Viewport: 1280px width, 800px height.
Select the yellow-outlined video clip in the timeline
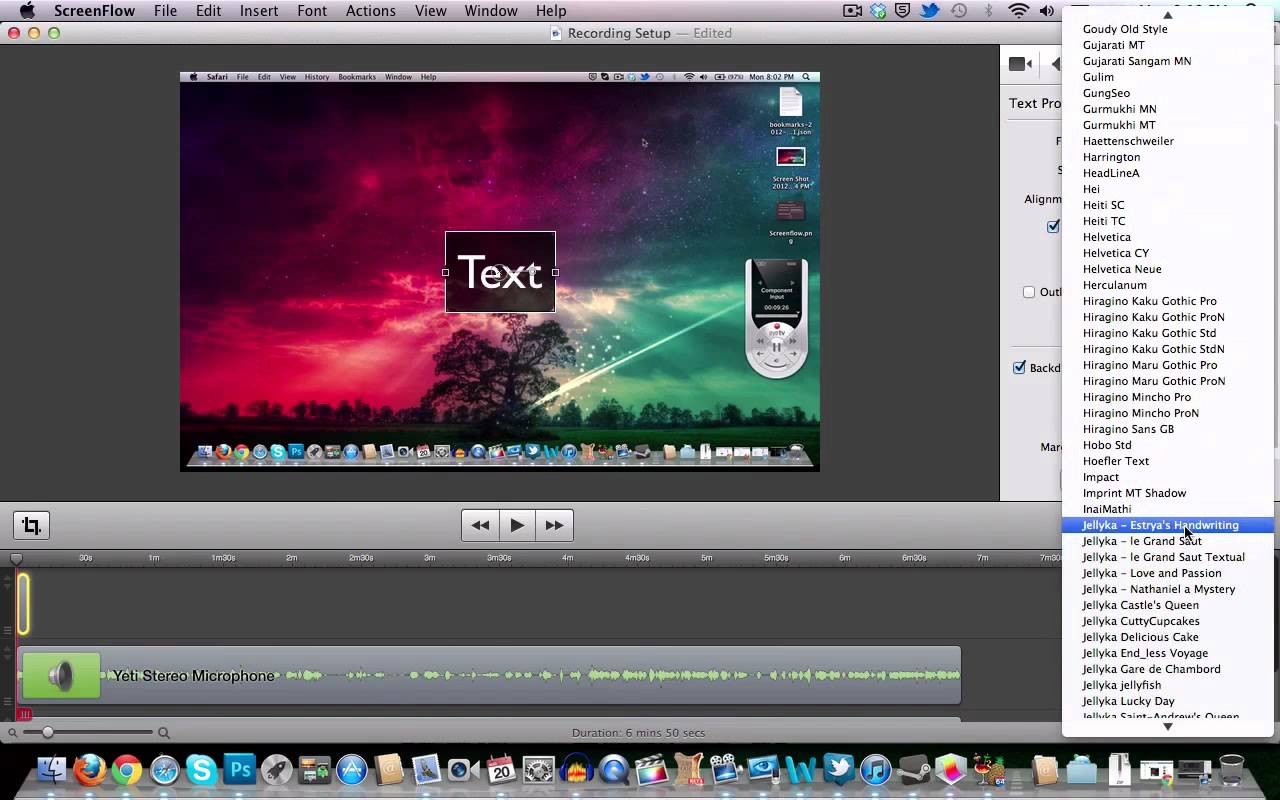coord(23,604)
